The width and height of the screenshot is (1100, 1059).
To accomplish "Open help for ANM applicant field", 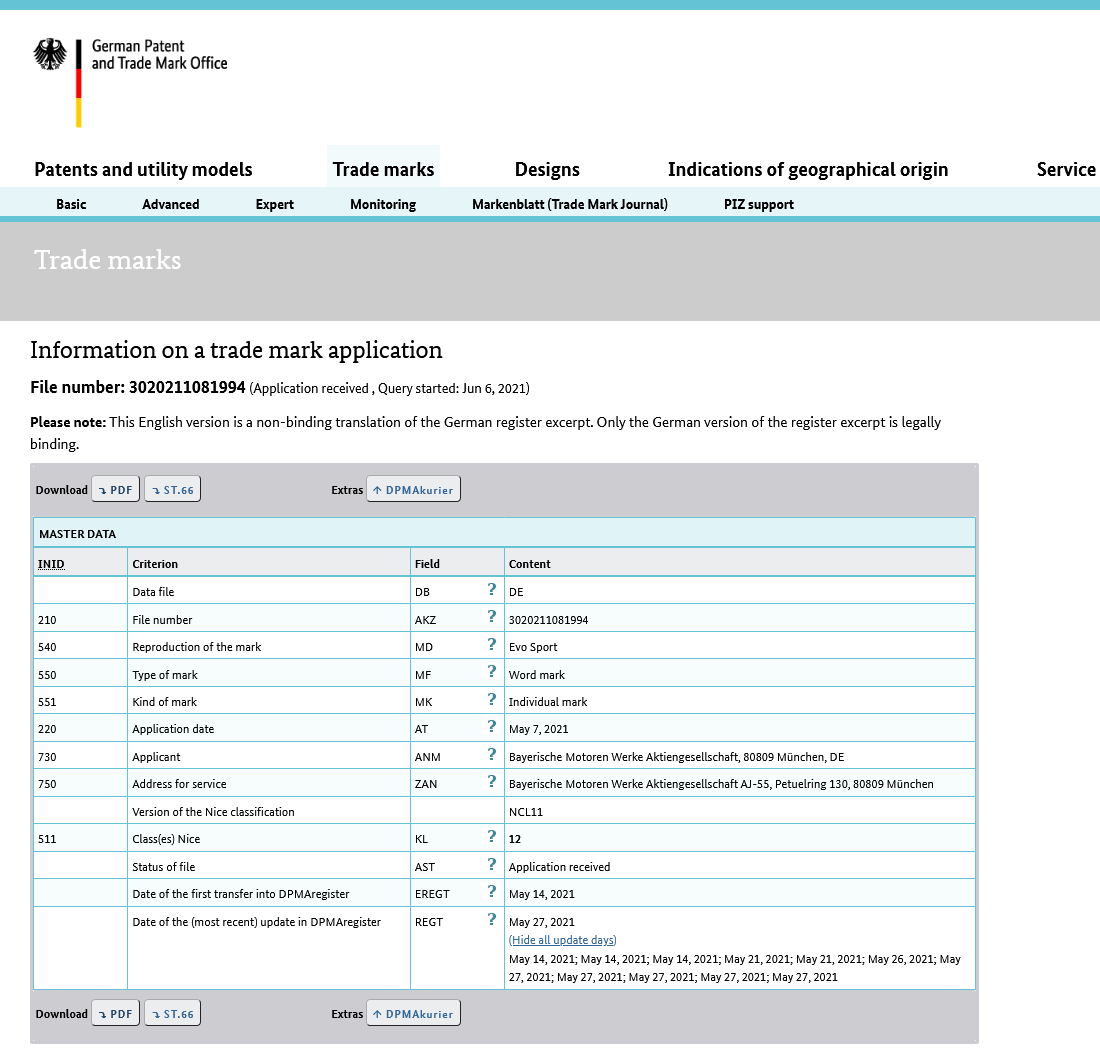I will coord(492,755).
